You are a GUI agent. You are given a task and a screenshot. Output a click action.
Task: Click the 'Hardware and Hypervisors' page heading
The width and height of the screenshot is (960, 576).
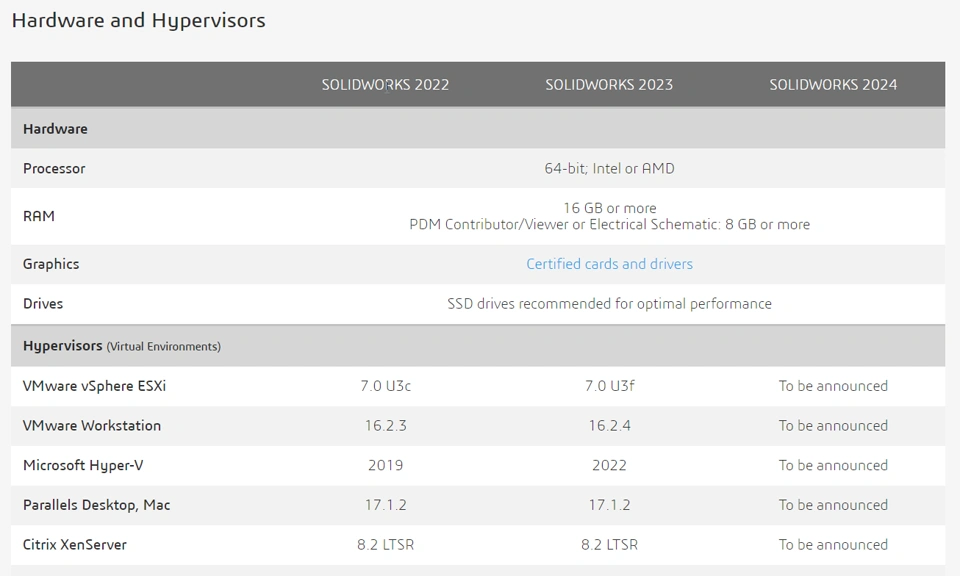(x=138, y=20)
